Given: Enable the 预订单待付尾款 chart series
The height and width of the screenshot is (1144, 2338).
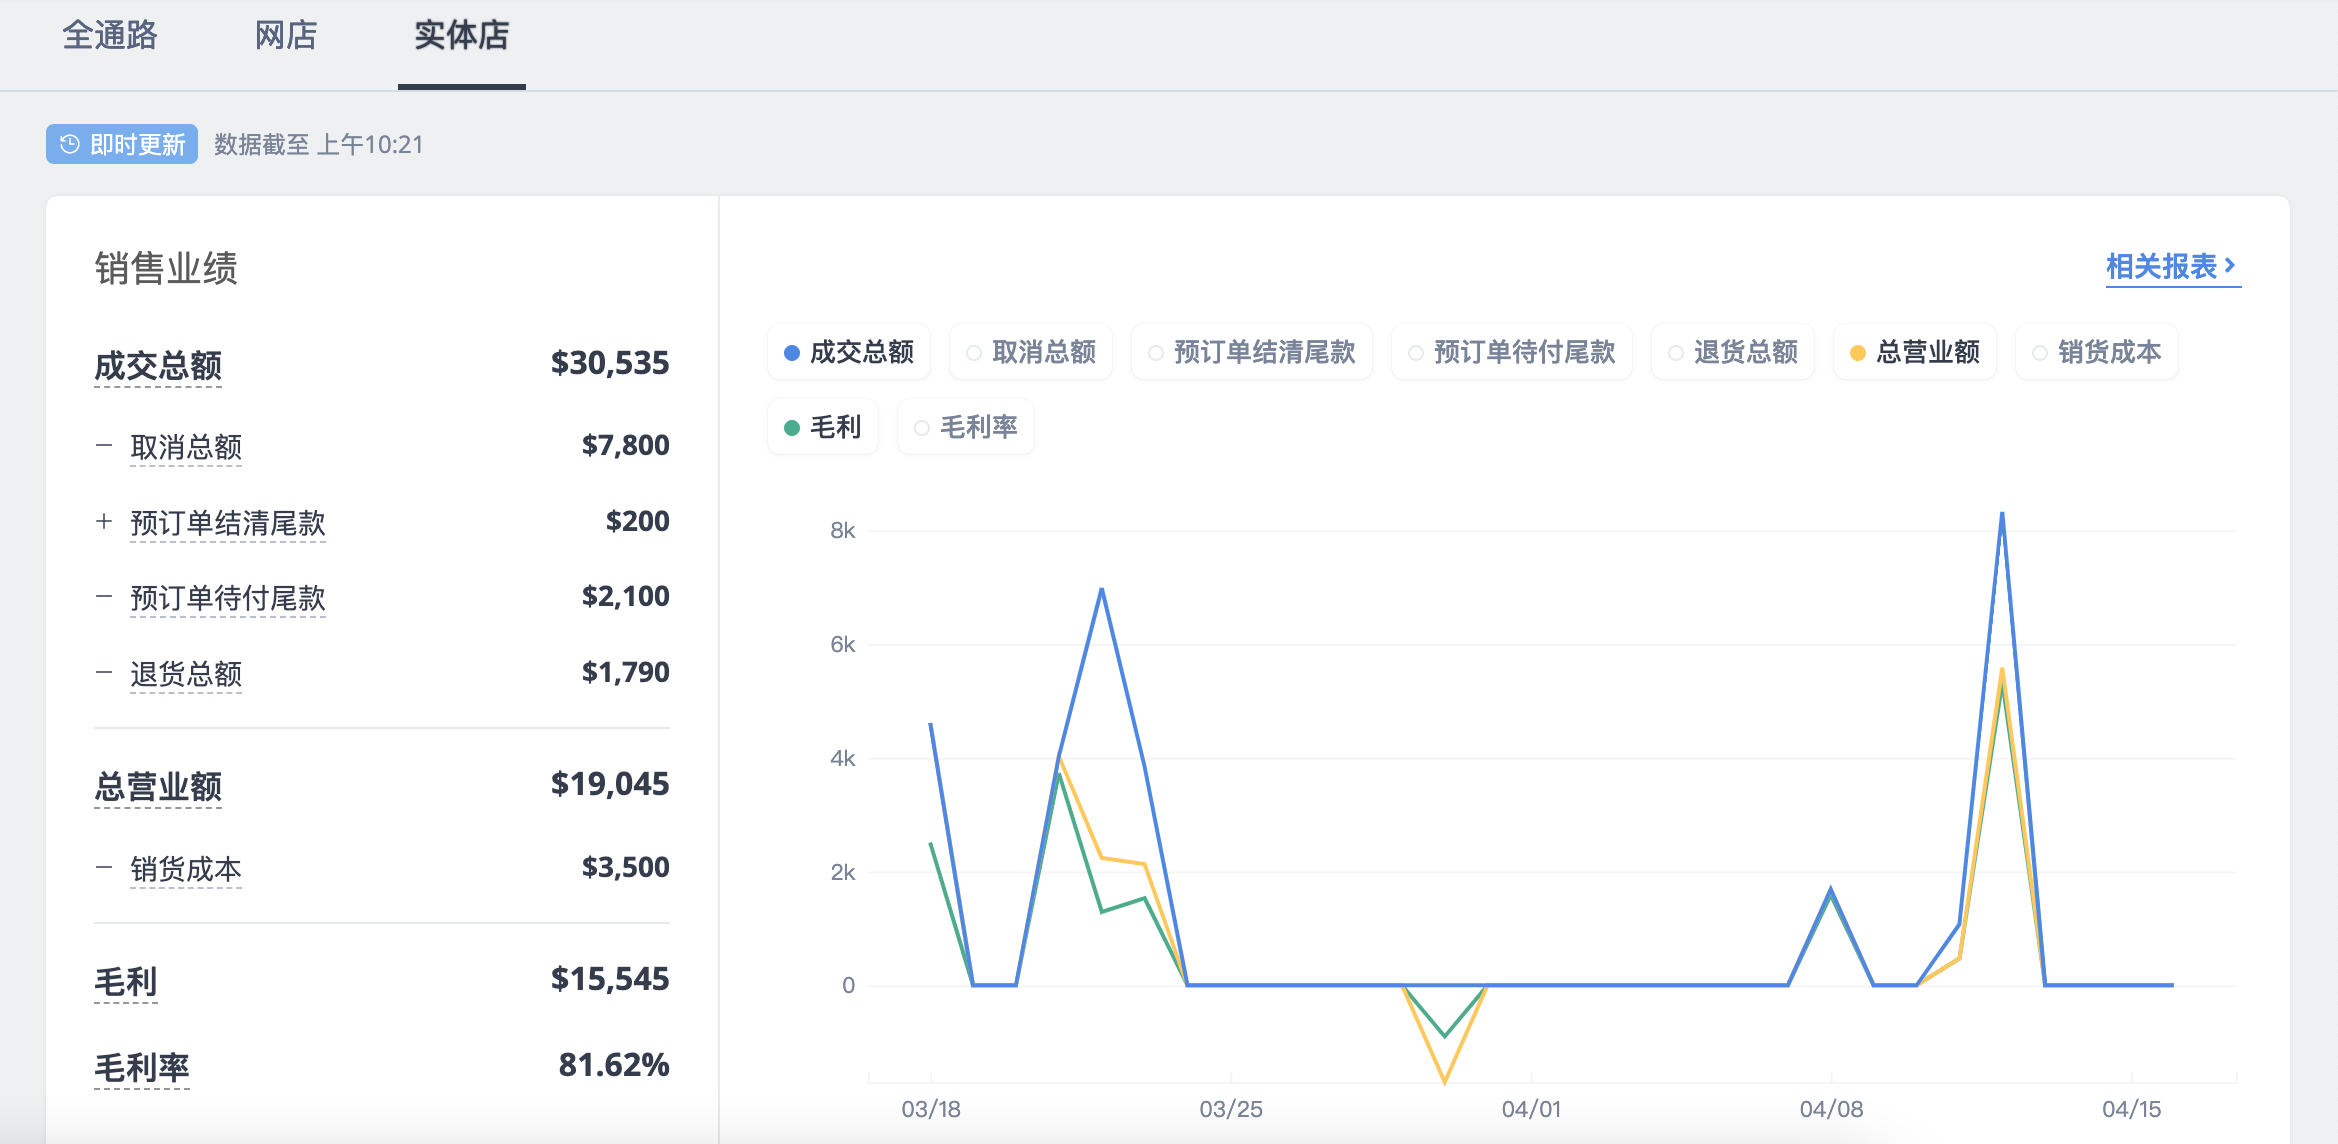Looking at the screenshot, I should point(1512,352).
